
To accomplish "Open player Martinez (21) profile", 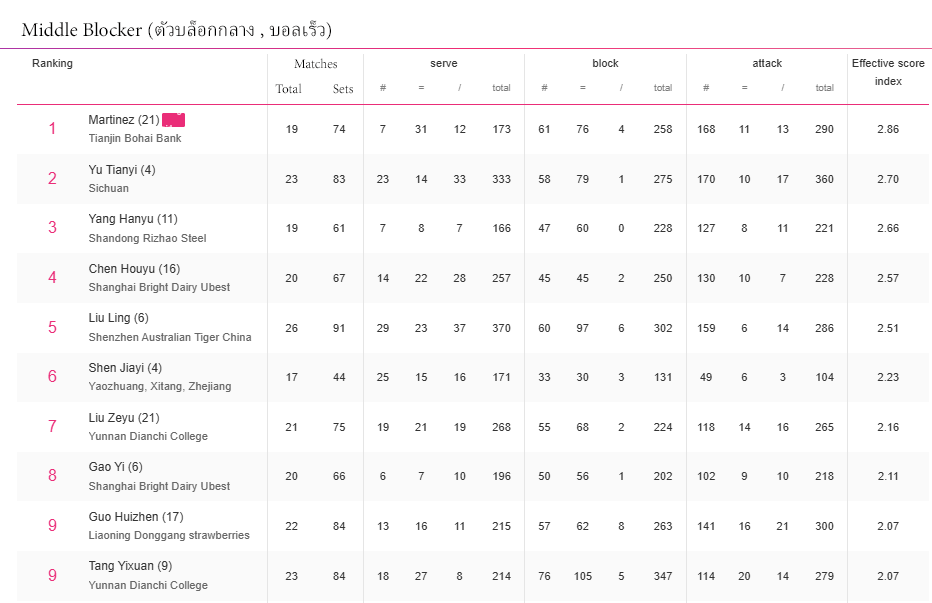I will tap(123, 120).
